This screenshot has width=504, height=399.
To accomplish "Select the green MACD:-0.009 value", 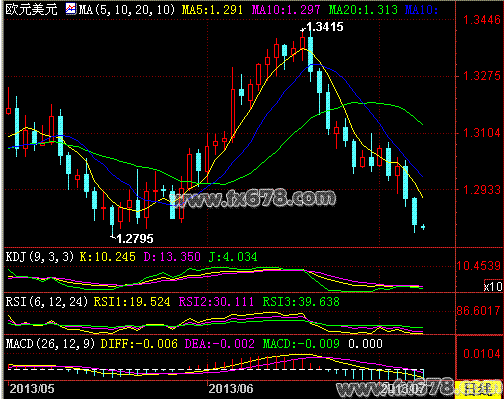I will point(301,344).
